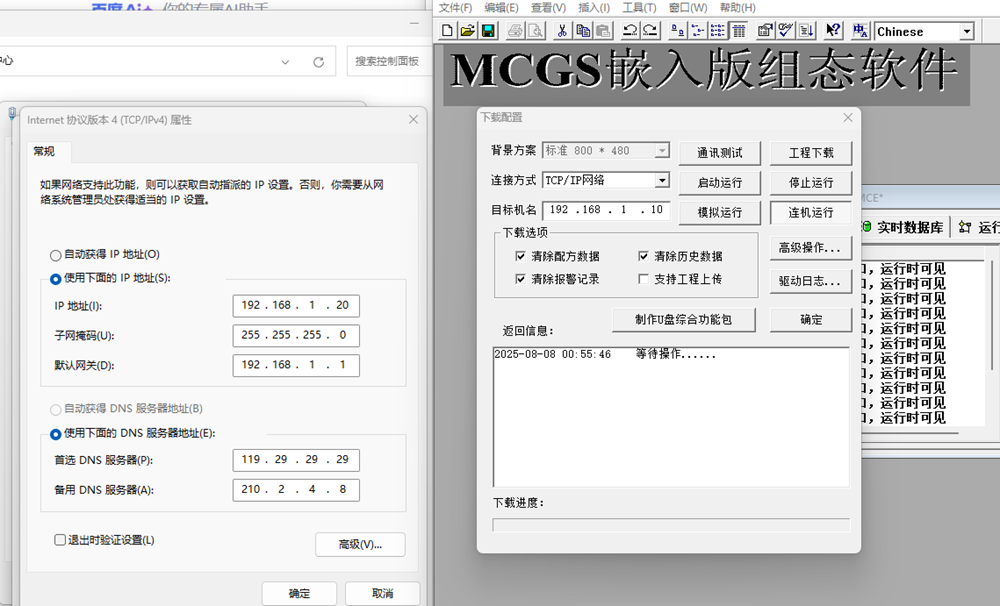Click the Print preview icon
This screenshot has width=1000, height=606.
536,31
